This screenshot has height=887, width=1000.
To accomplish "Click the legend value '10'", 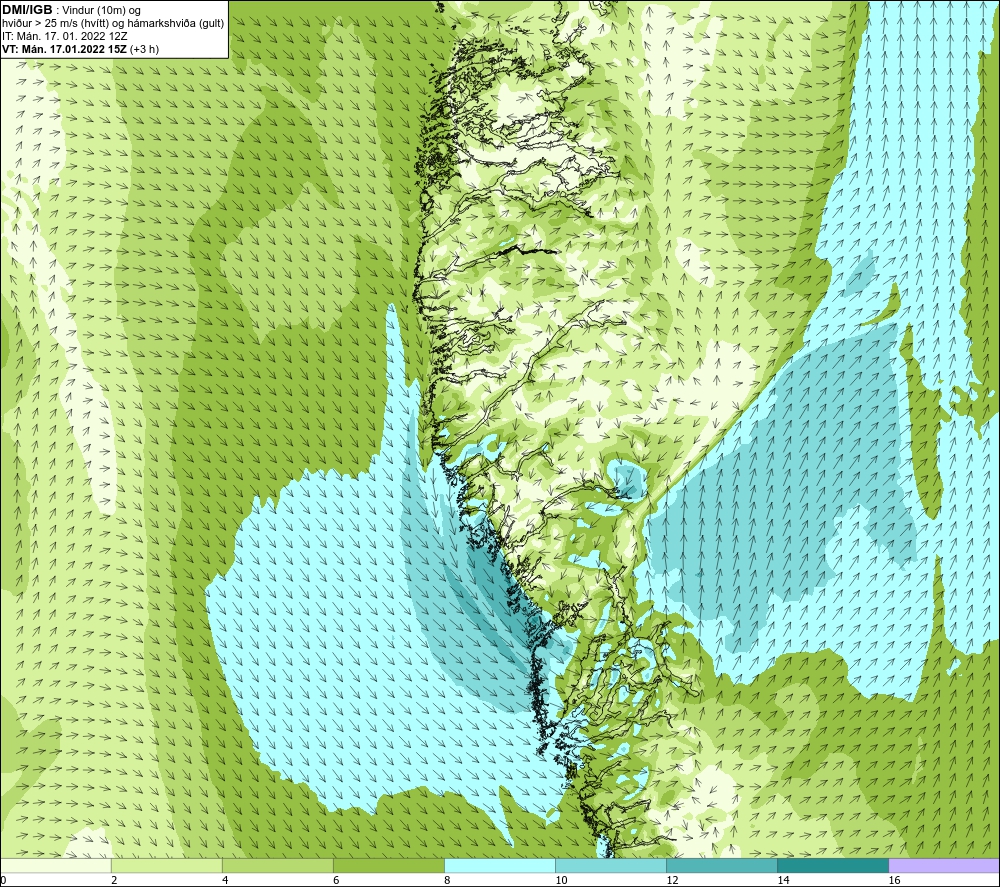I will (x=561, y=881).
